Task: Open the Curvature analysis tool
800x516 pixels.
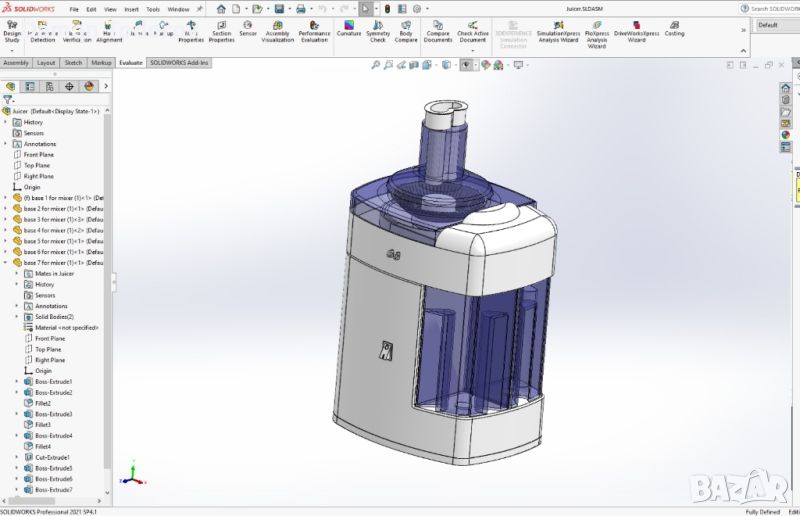Action: [349, 28]
